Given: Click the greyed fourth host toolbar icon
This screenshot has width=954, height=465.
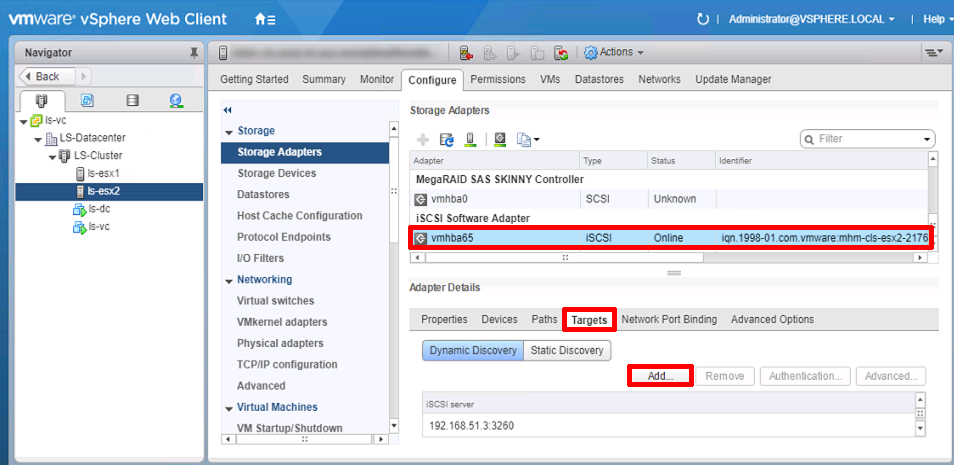Looking at the screenshot, I should pyautogui.click(x=537, y=53).
